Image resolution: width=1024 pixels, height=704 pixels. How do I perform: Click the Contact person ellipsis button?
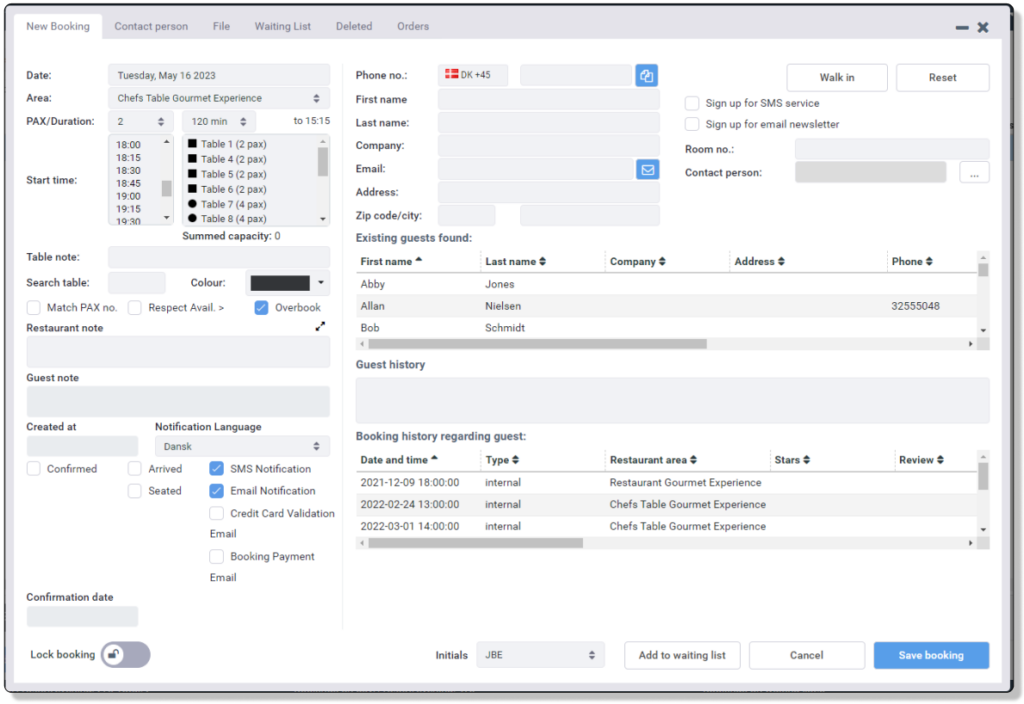(x=974, y=173)
